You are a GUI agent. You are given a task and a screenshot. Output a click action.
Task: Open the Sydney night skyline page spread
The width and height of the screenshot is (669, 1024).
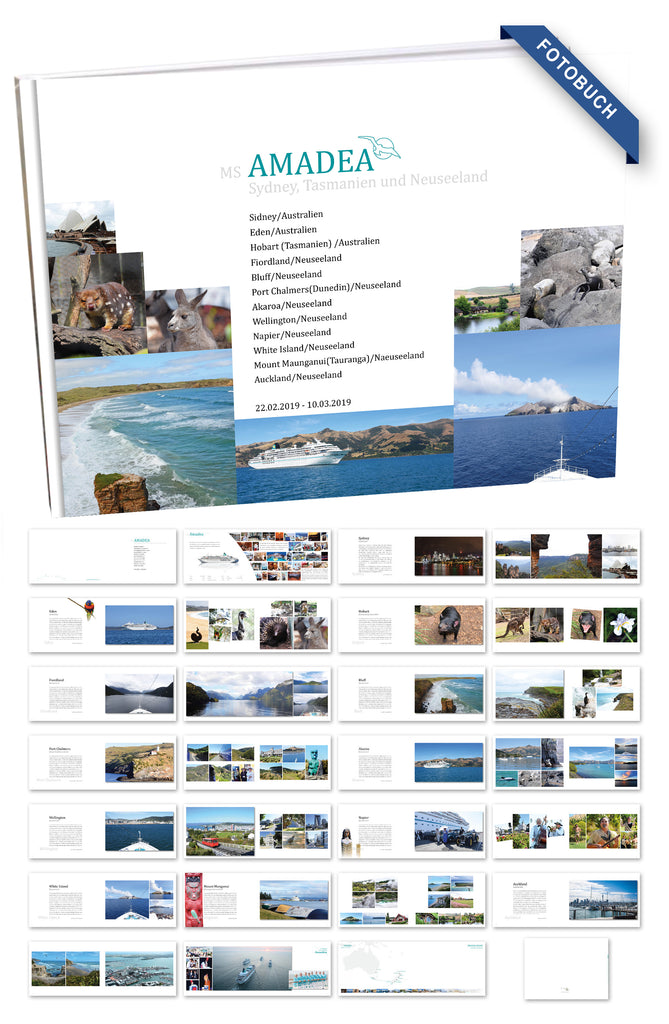411,556
